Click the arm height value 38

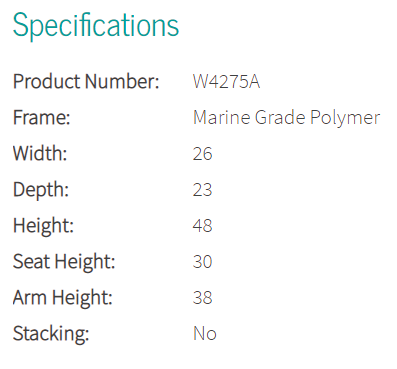coord(202,298)
